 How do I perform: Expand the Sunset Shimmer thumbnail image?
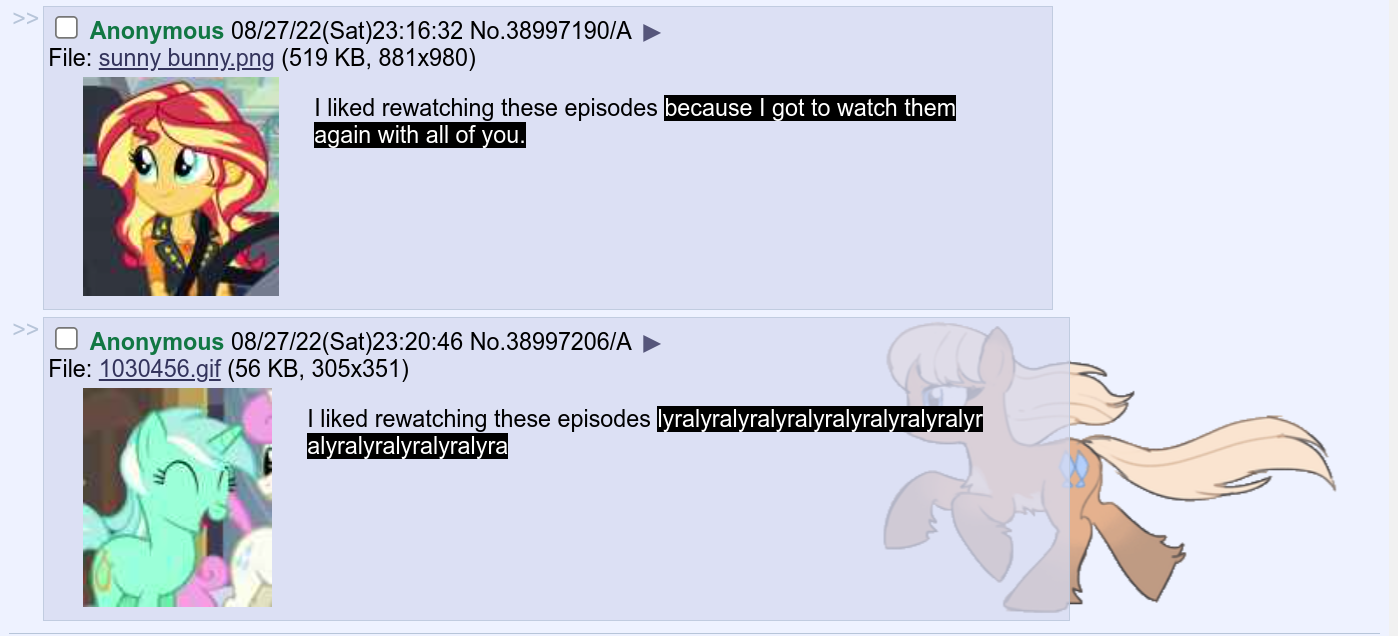click(x=181, y=187)
